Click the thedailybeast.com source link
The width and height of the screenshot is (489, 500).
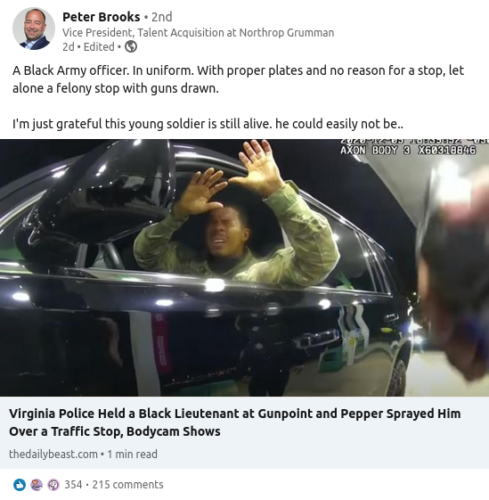(x=53, y=454)
